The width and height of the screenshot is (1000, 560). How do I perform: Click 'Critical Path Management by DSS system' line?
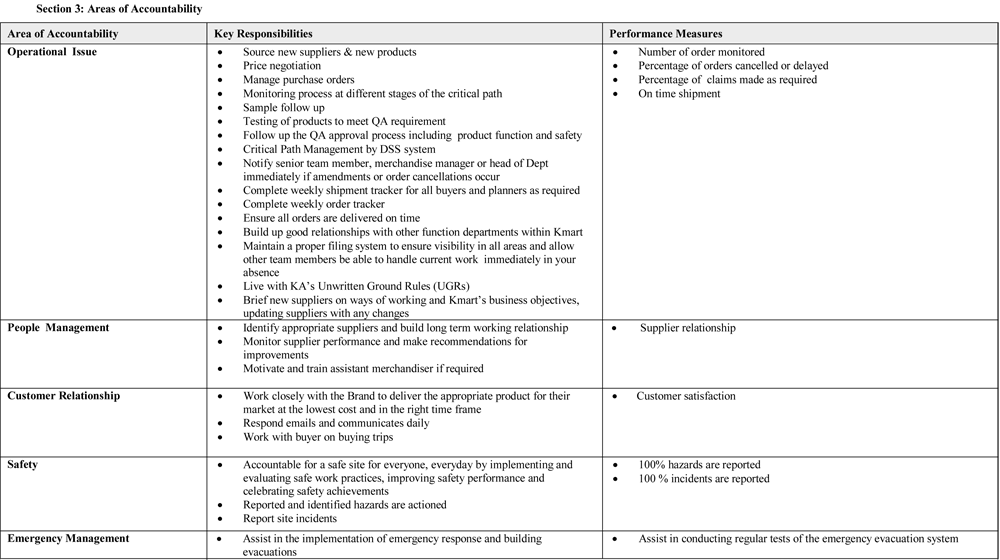[339, 149]
